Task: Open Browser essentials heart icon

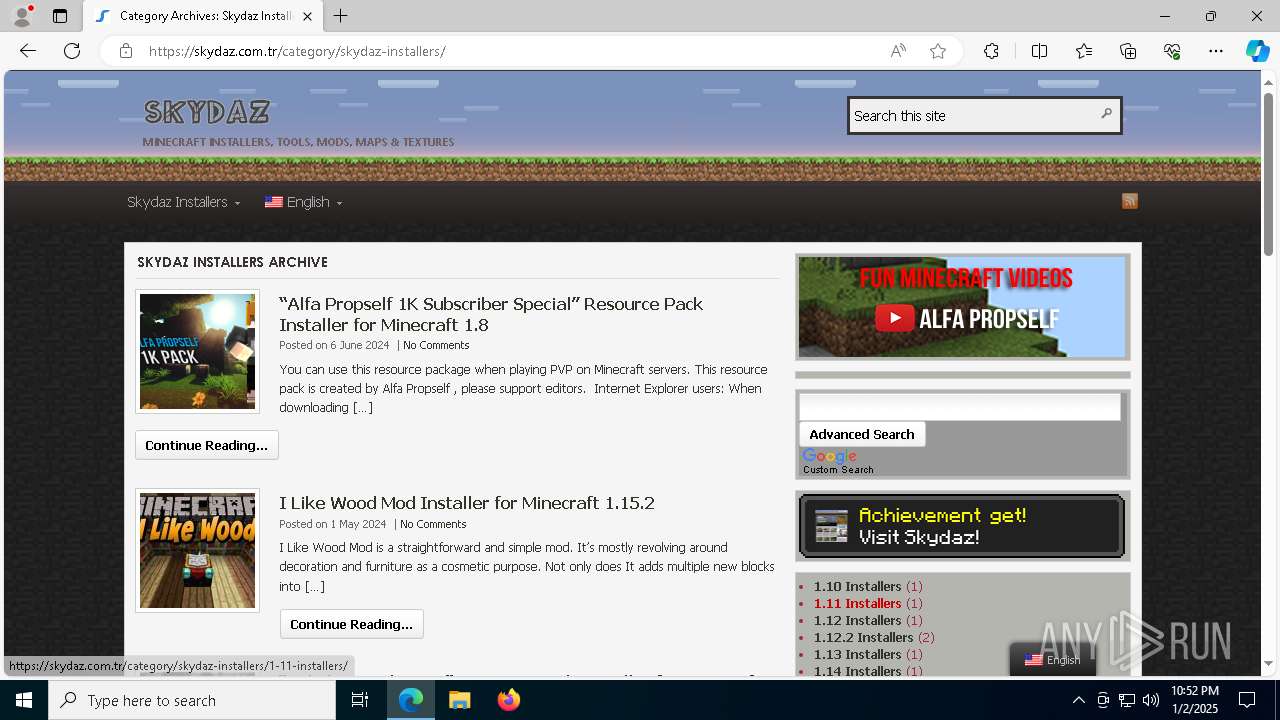Action: pyautogui.click(x=1172, y=51)
